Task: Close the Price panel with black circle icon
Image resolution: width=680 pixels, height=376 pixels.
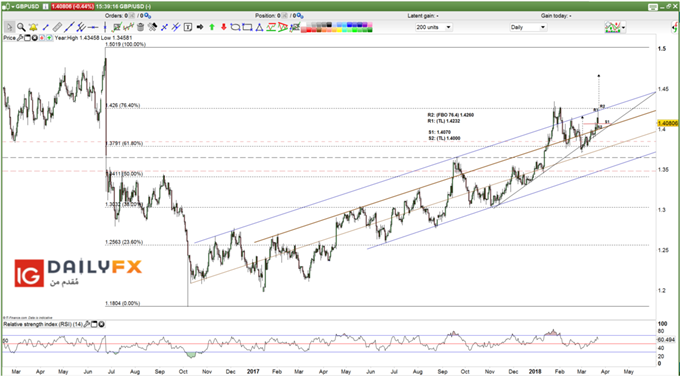Action: click(35, 38)
